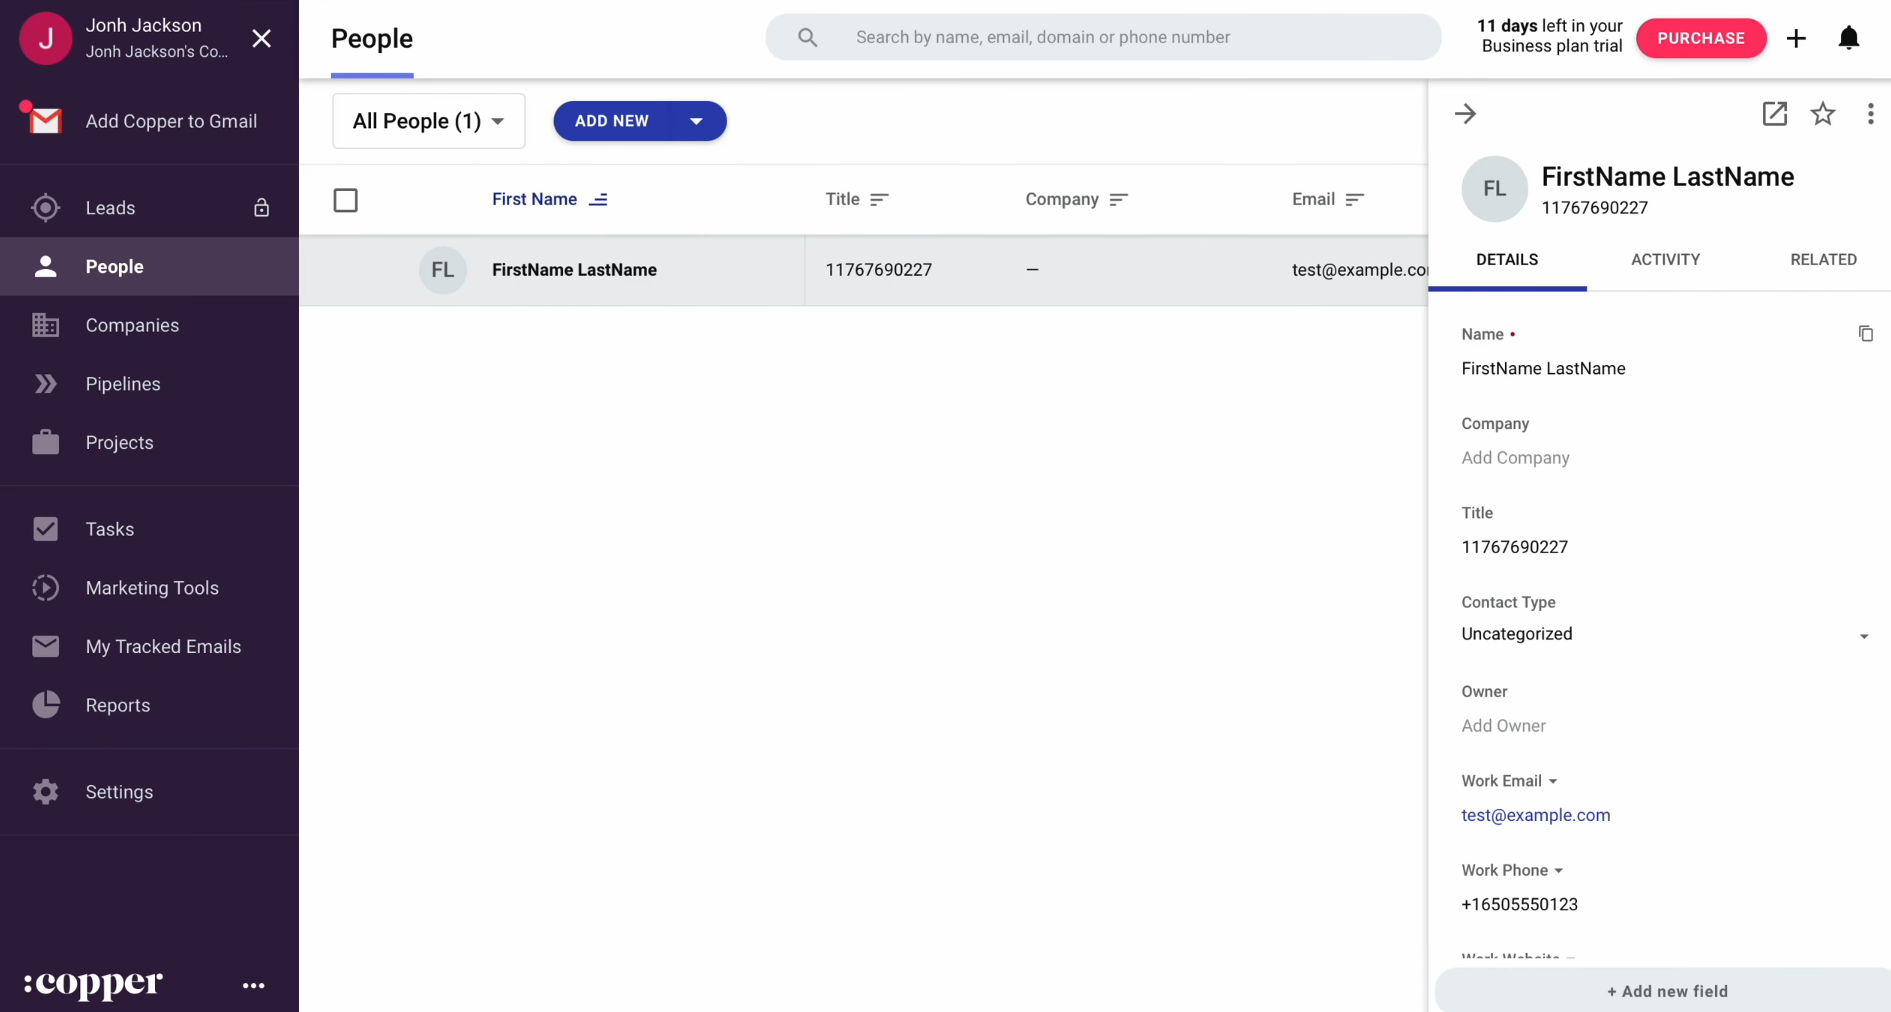
Task: Open the test@example.com email link
Action: click(x=1535, y=815)
